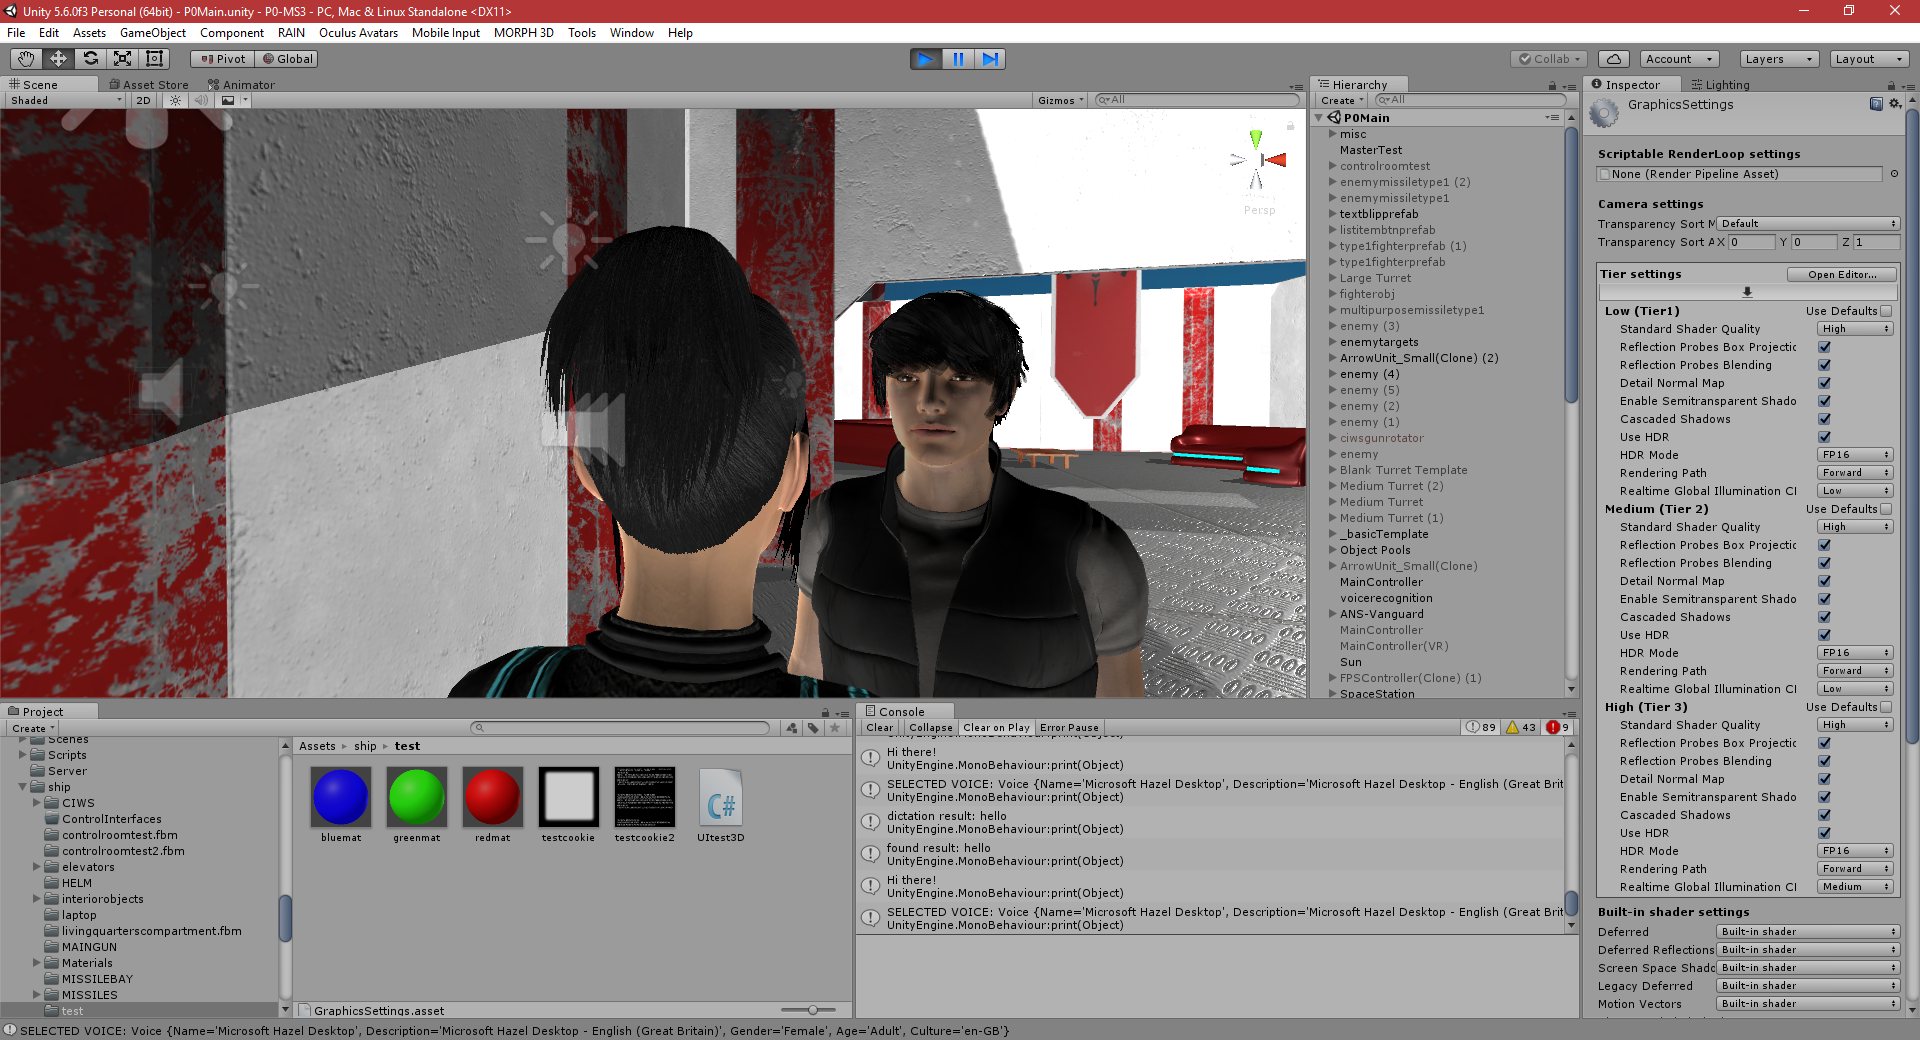Uncheck Low tier Detail Normal Map
This screenshot has height=1040, width=1920.
point(1824,383)
